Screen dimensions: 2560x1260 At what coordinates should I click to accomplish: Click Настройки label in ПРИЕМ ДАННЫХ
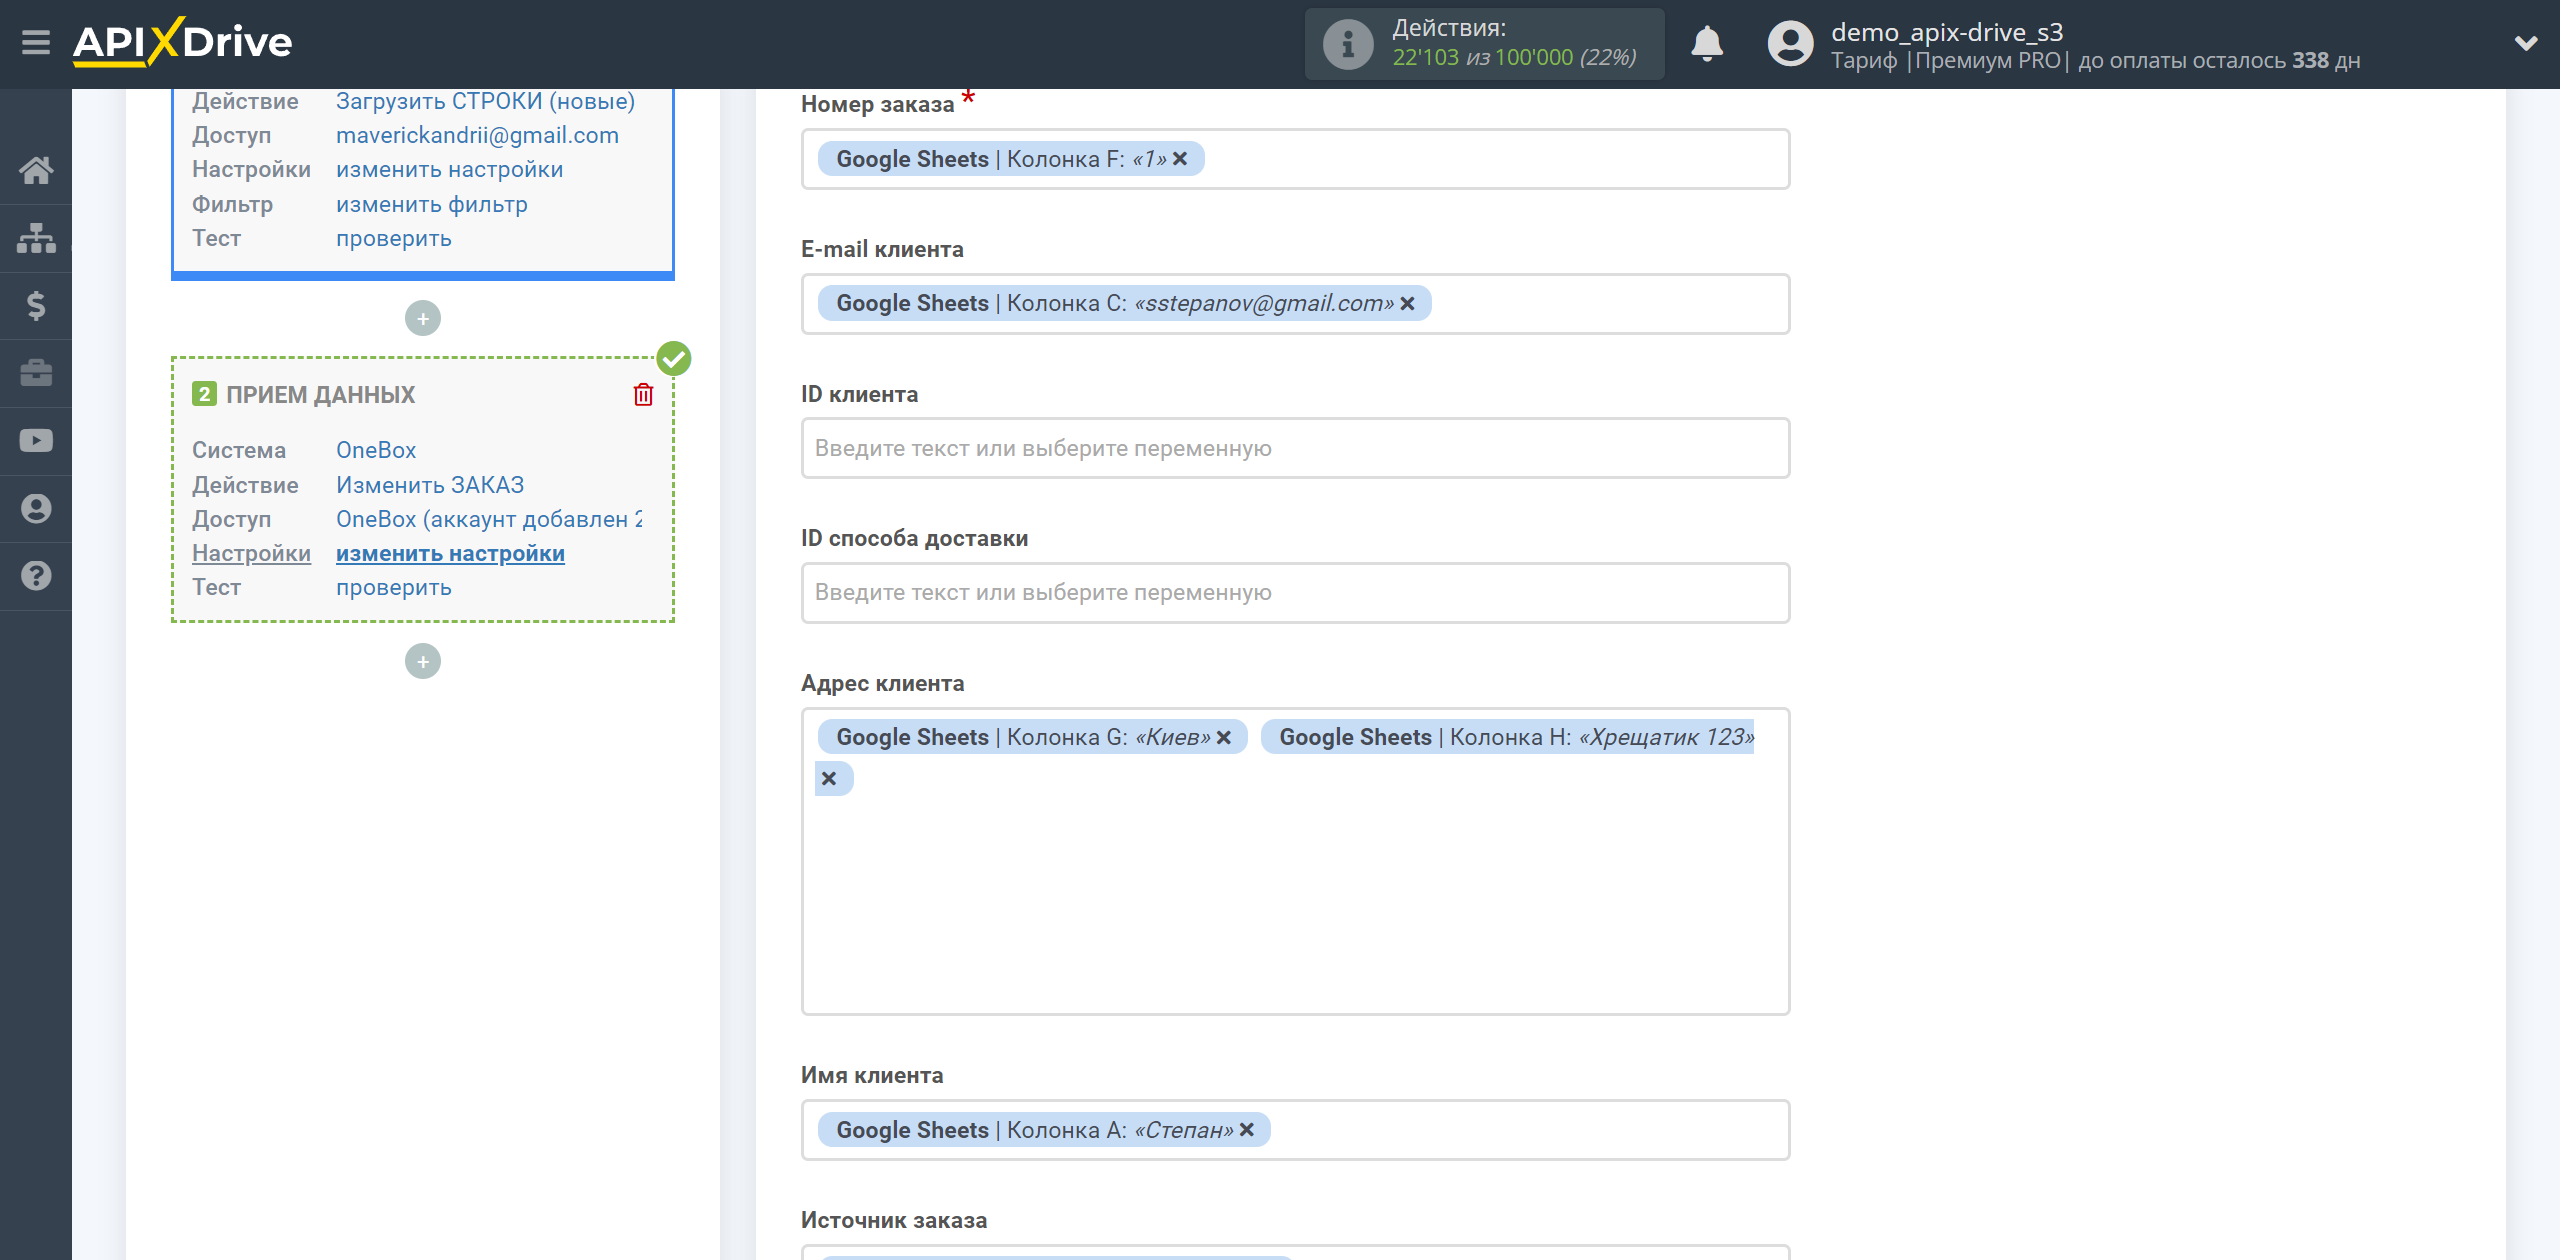click(x=251, y=553)
